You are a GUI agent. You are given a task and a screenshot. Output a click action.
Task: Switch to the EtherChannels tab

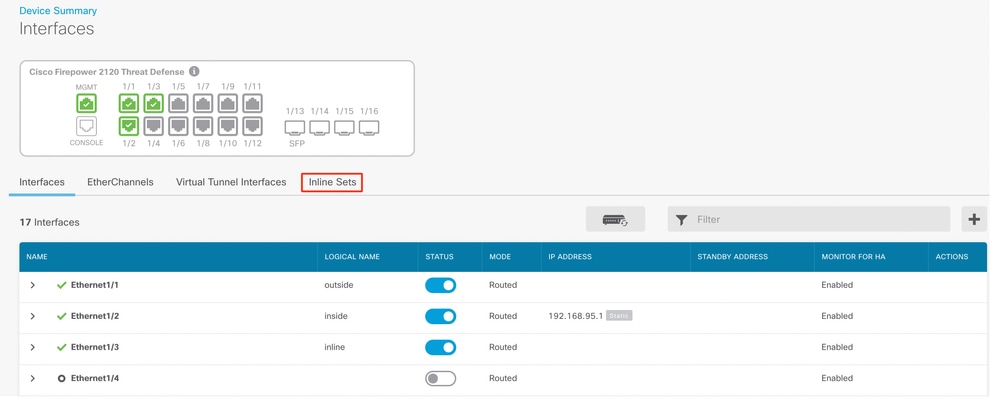coord(120,182)
